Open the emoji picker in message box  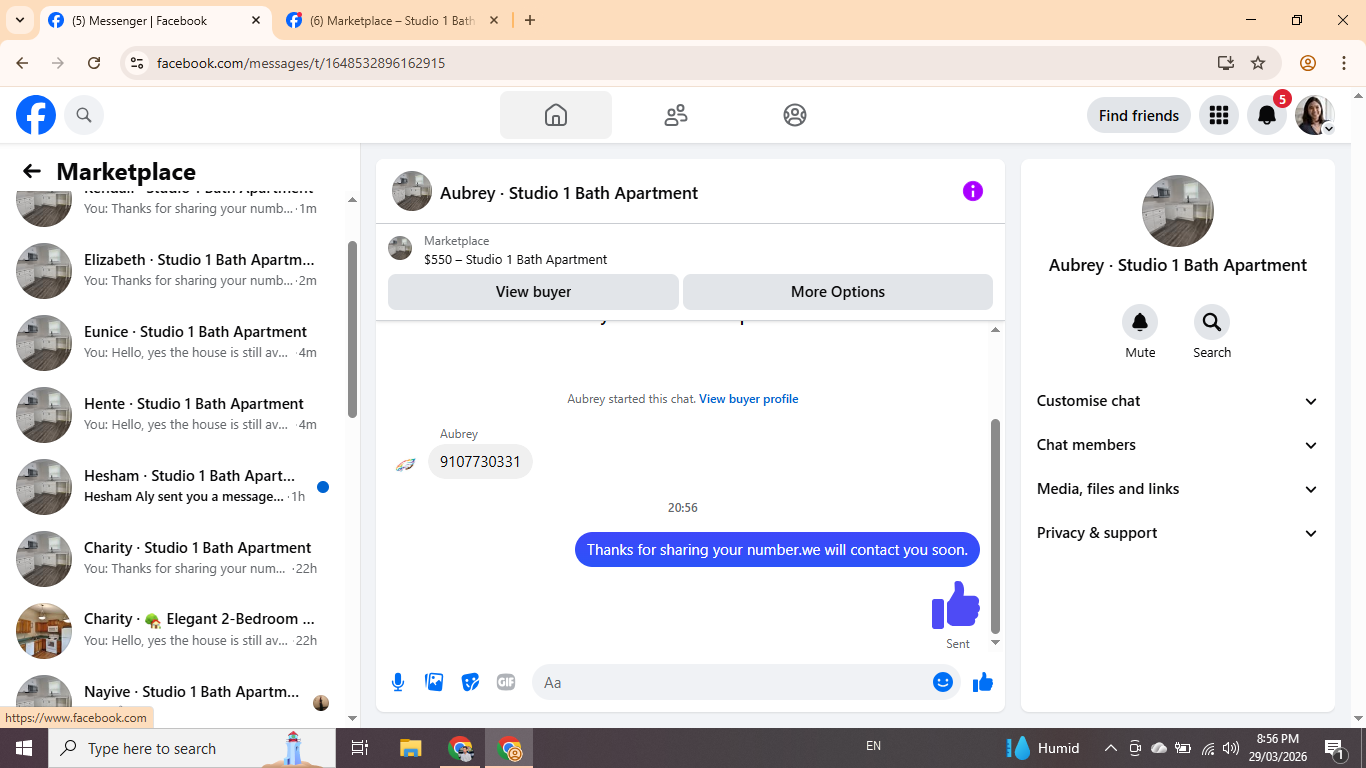tap(943, 682)
